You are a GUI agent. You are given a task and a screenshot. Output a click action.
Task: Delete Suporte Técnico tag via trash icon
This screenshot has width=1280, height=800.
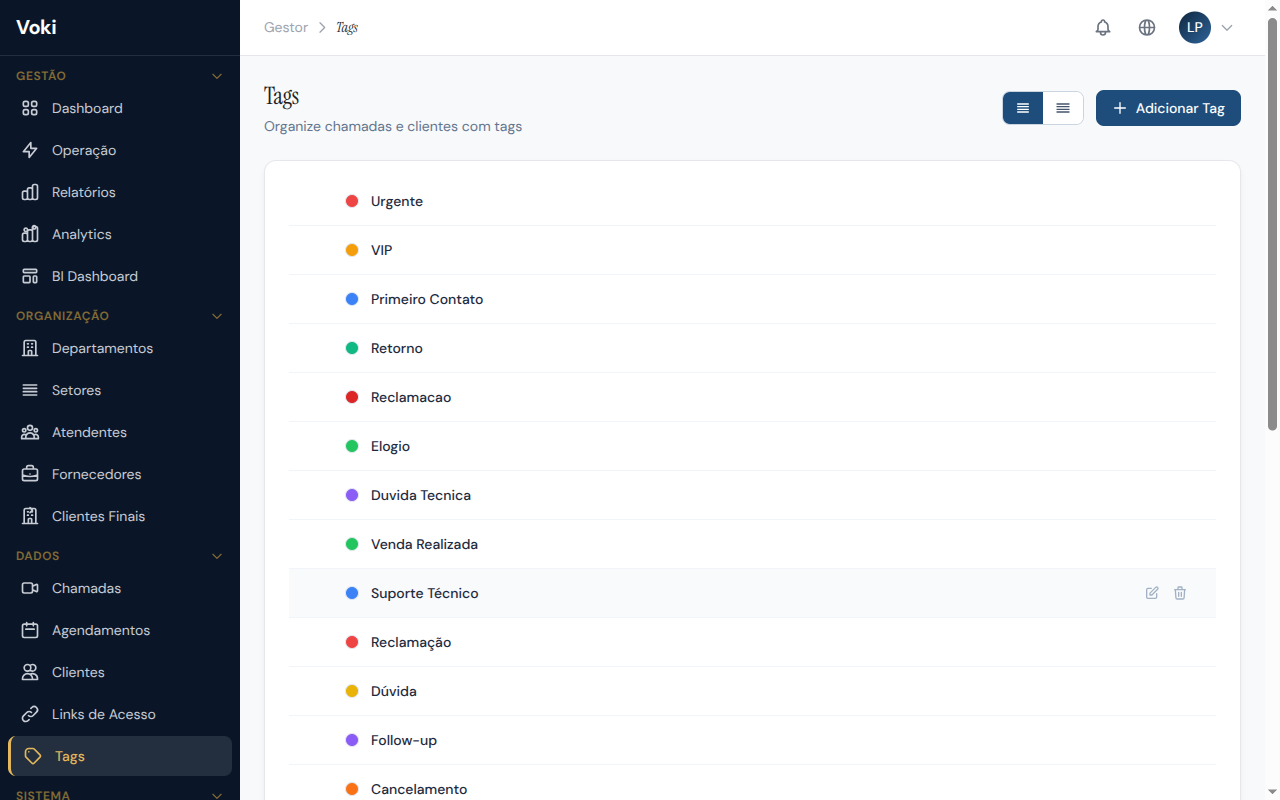pos(1180,593)
